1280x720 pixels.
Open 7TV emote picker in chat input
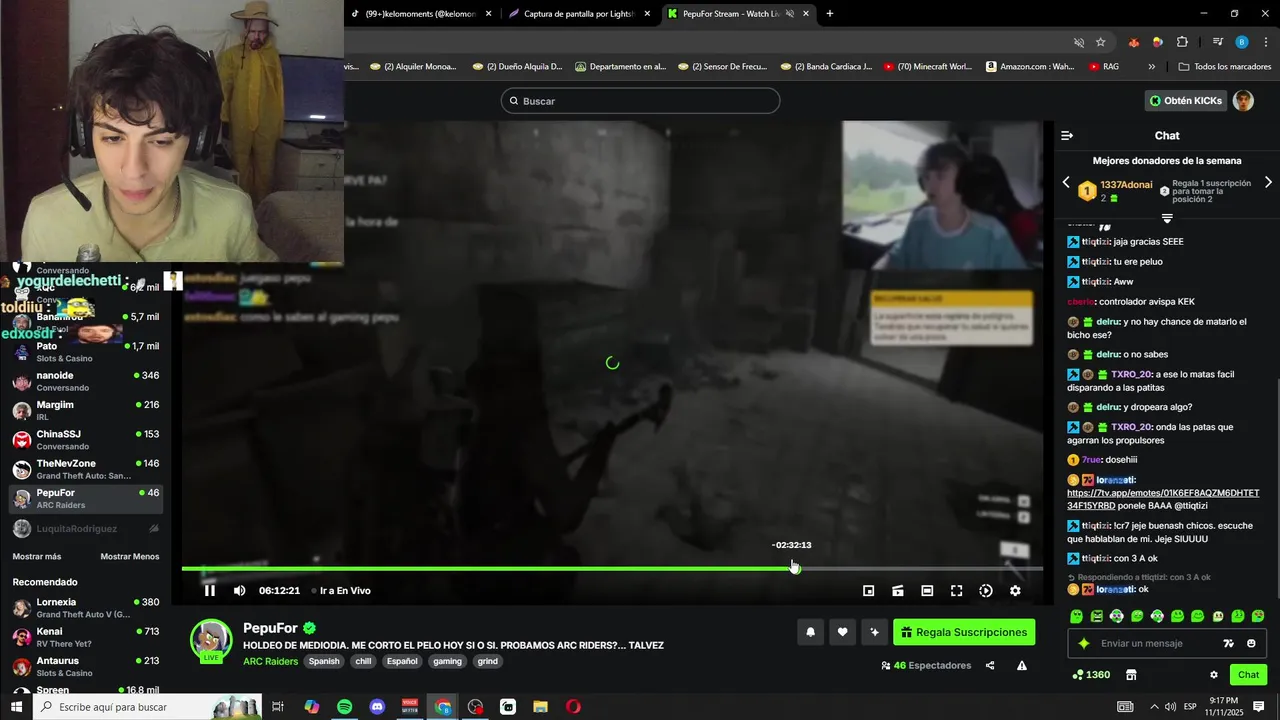tap(1229, 644)
